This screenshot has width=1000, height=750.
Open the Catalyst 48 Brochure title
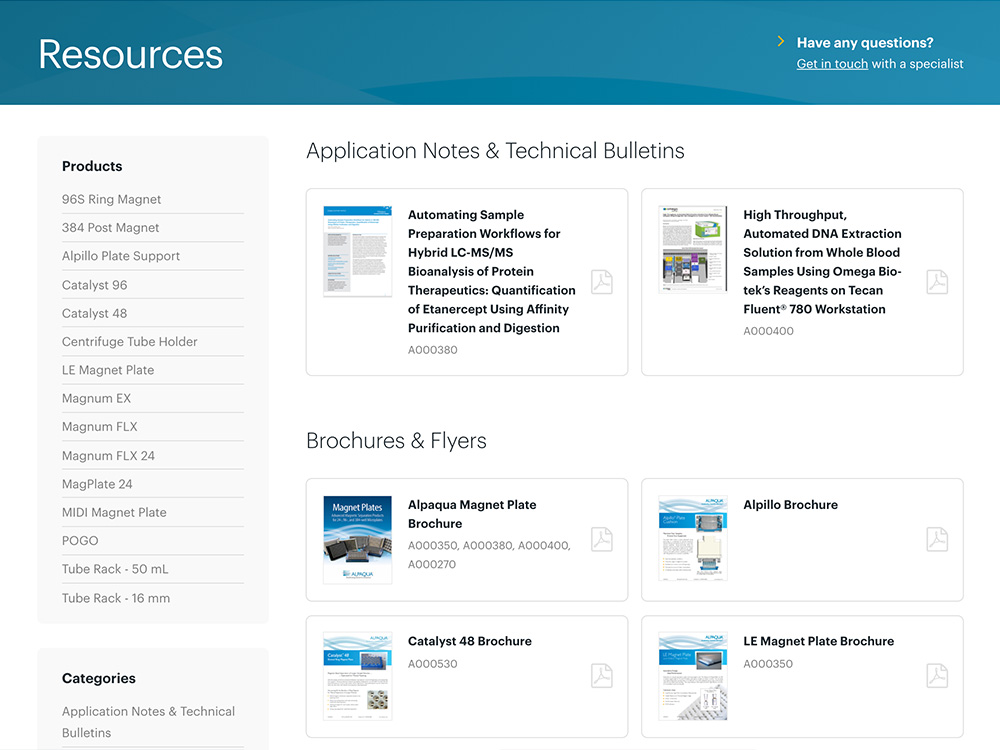point(469,641)
